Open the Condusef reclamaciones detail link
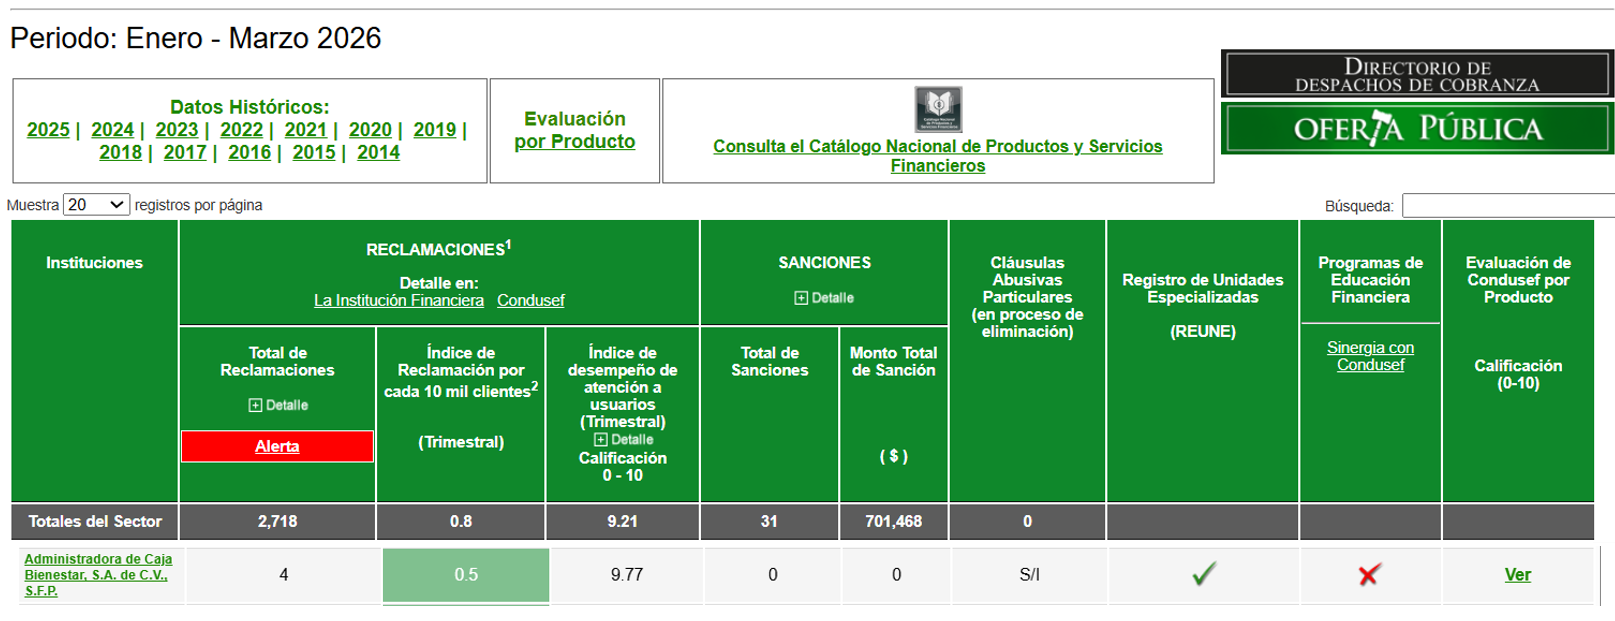The image size is (1615, 621). click(531, 301)
